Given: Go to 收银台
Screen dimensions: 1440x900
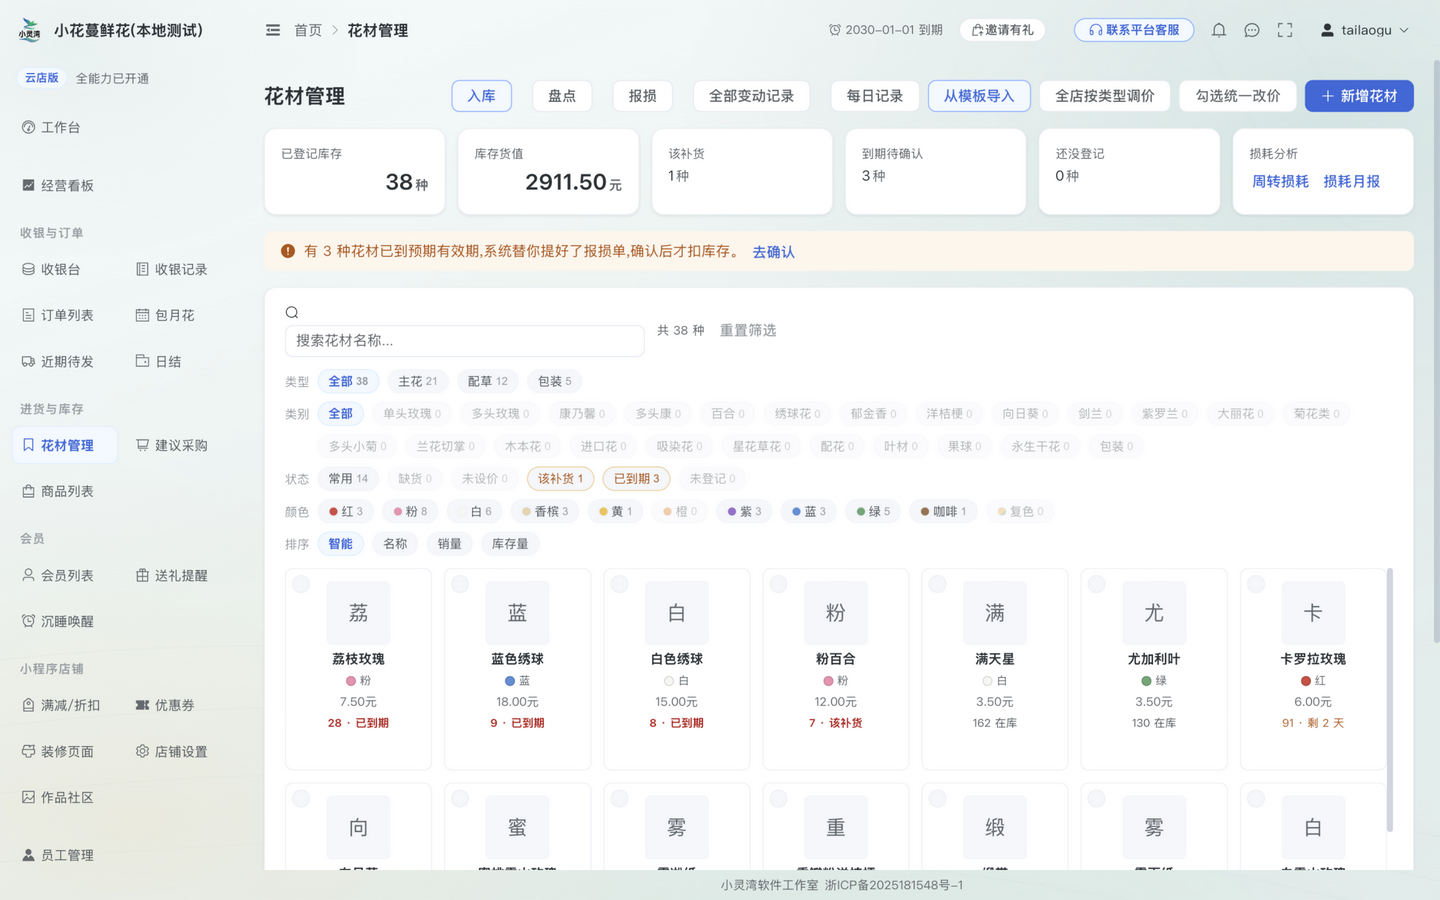Looking at the screenshot, I should [51, 269].
